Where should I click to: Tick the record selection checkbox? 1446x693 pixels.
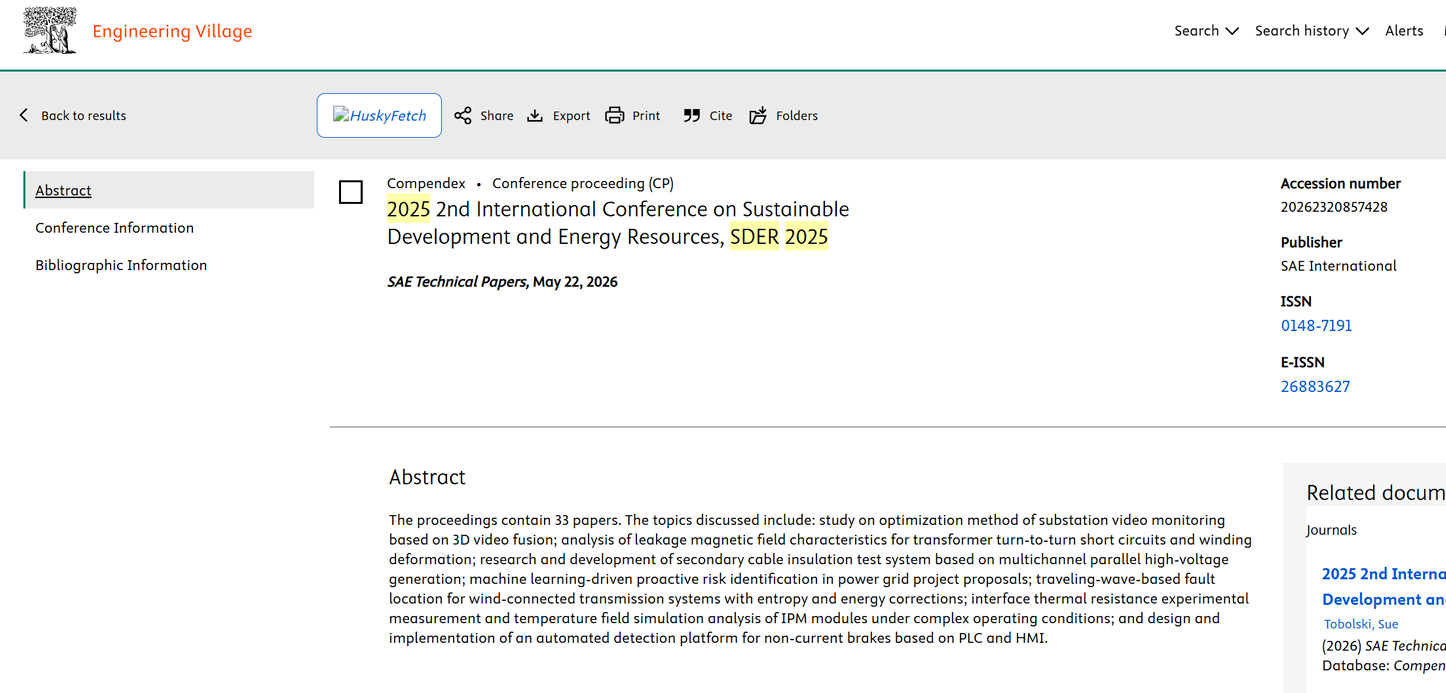pyautogui.click(x=351, y=192)
